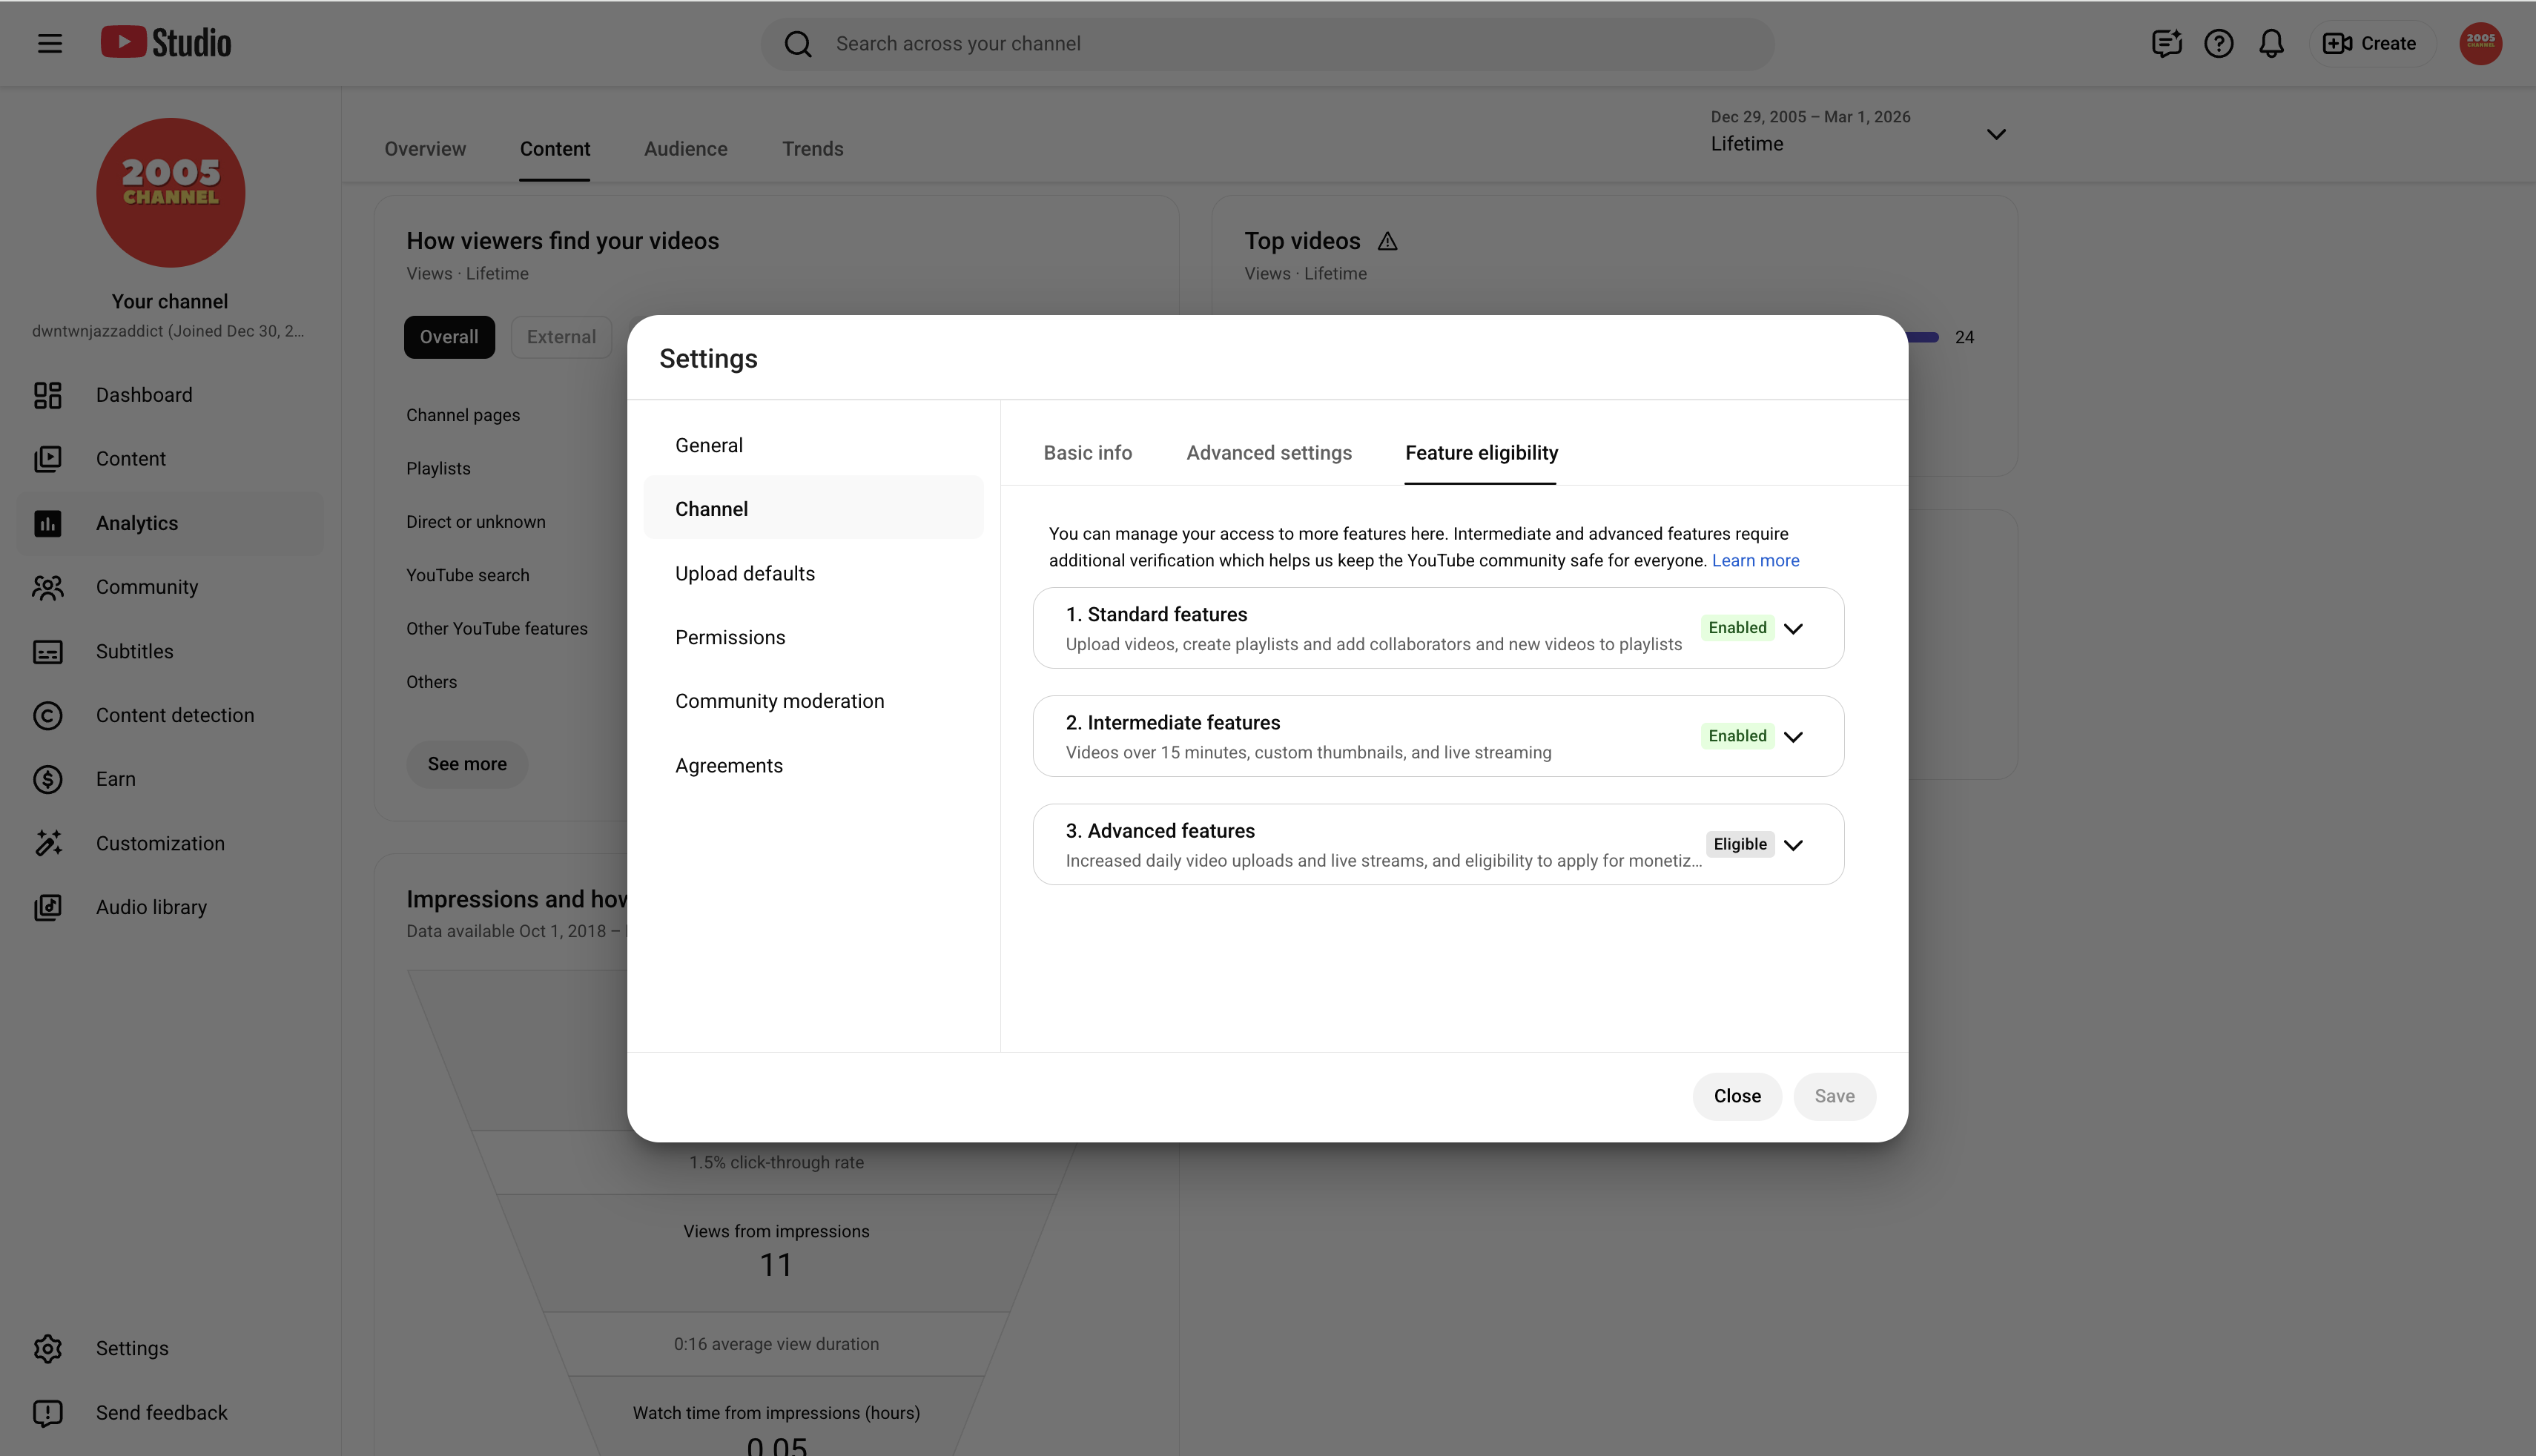Click the Enabled badge on Intermediate features

click(x=1737, y=736)
